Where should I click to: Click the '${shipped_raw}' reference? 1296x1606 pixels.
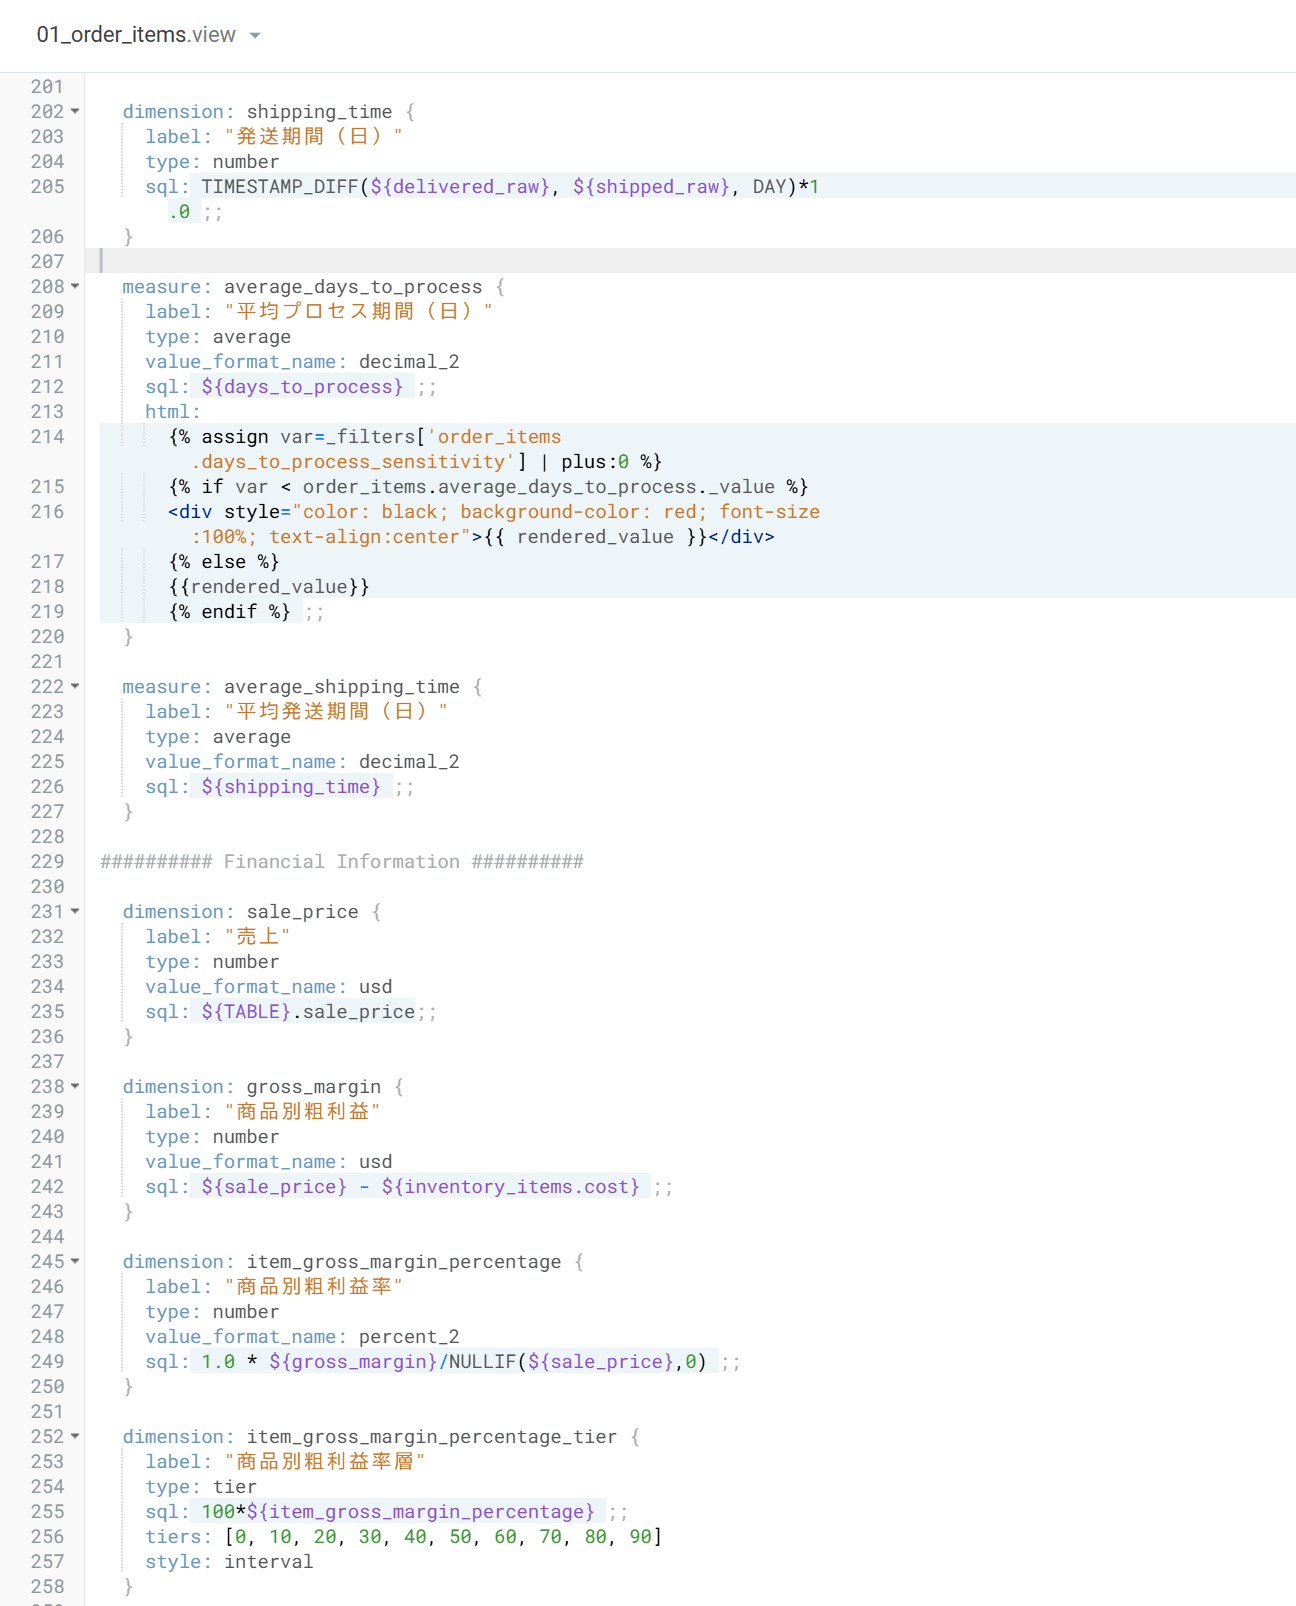pyautogui.click(x=652, y=186)
